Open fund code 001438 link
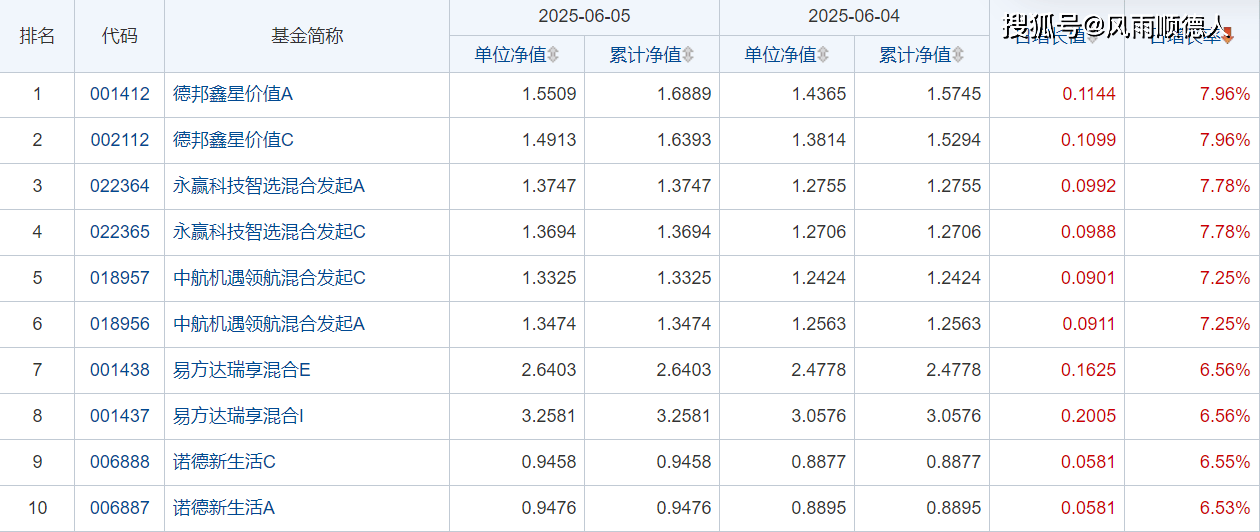This screenshot has width=1260, height=532. [119, 370]
